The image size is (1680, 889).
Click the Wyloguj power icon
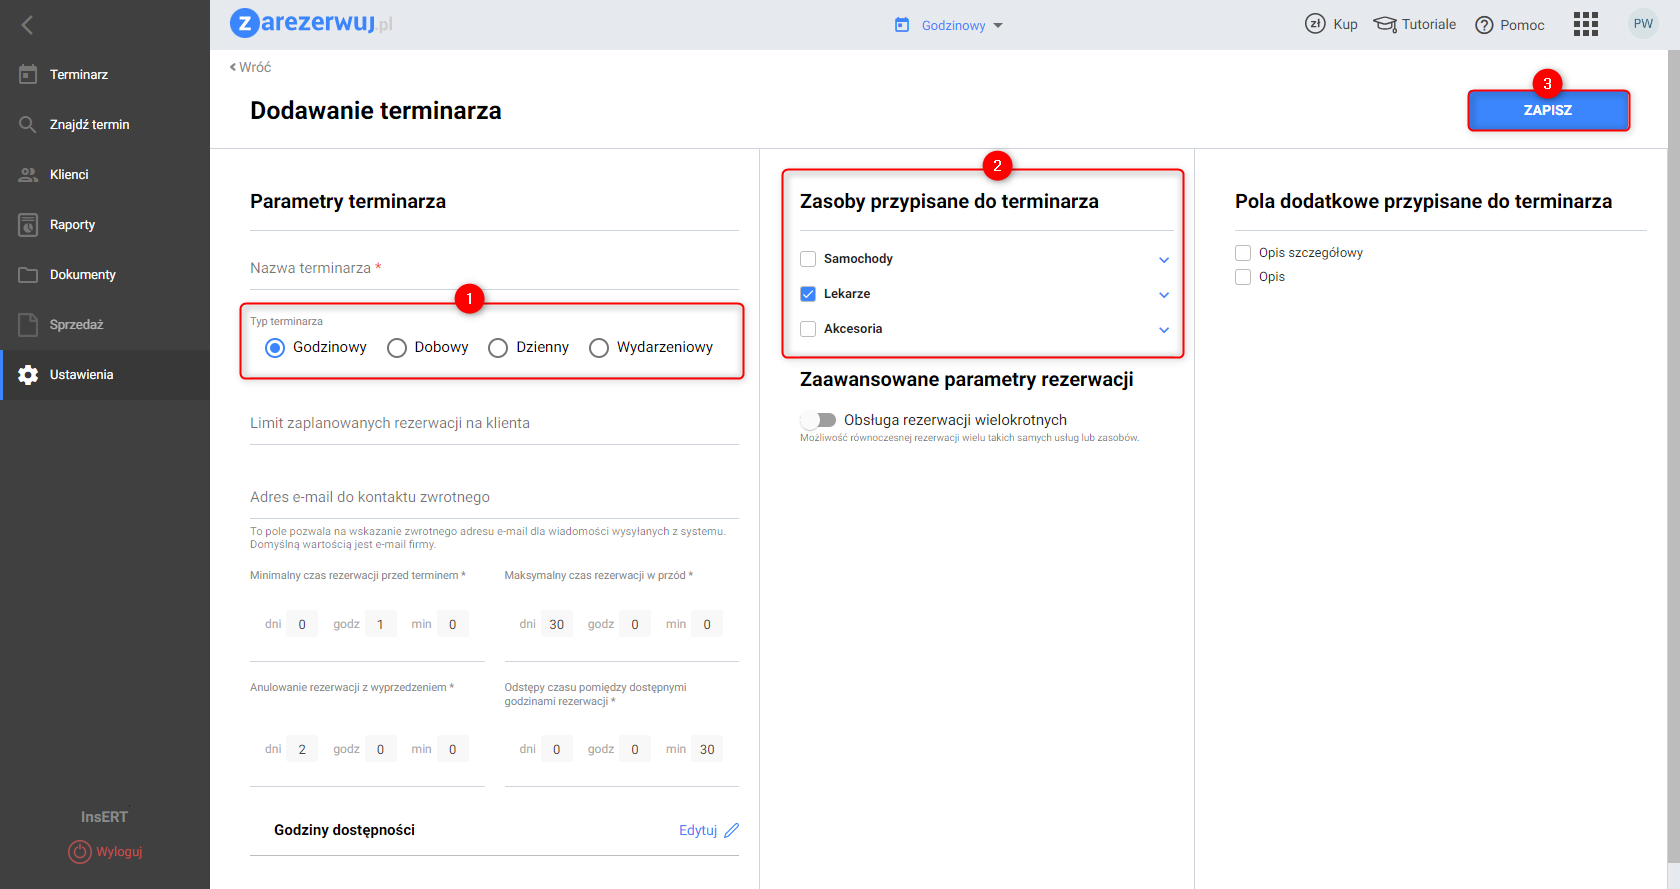79,852
